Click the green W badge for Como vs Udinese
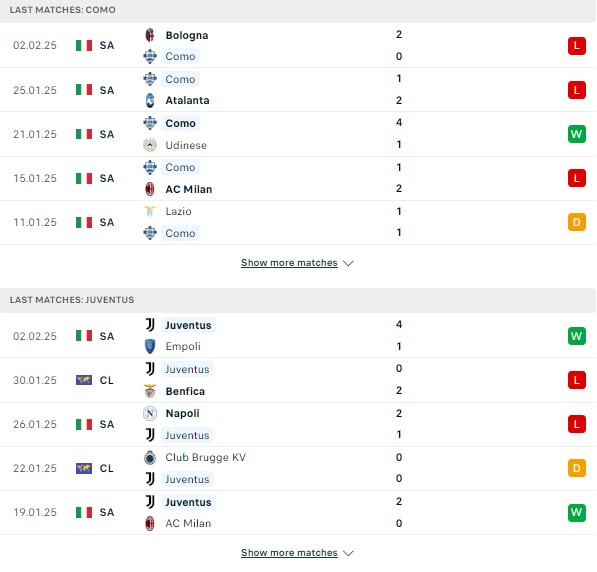Image resolution: width=597 pixels, height=572 pixels. [x=577, y=134]
